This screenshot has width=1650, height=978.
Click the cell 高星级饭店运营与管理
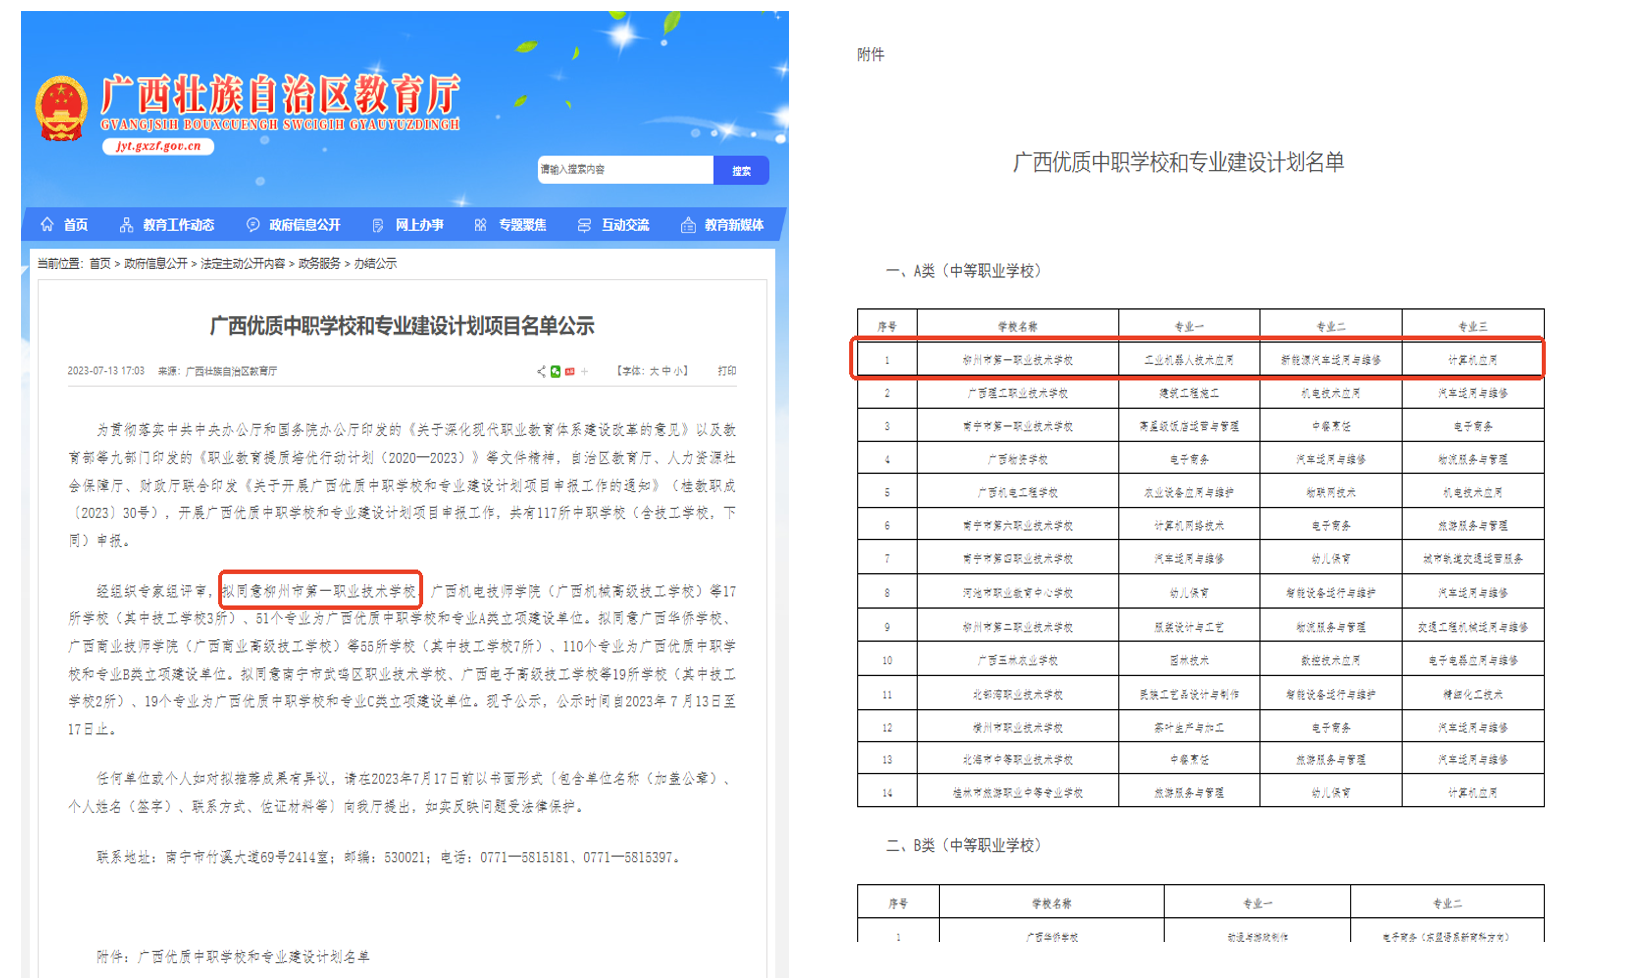(x=1189, y=427)
